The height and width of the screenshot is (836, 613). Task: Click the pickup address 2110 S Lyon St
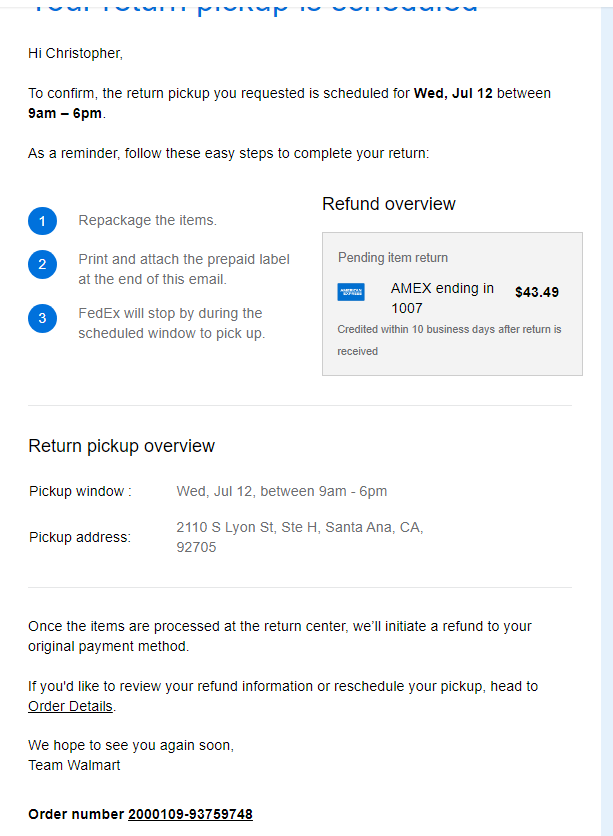click(300, 537)
